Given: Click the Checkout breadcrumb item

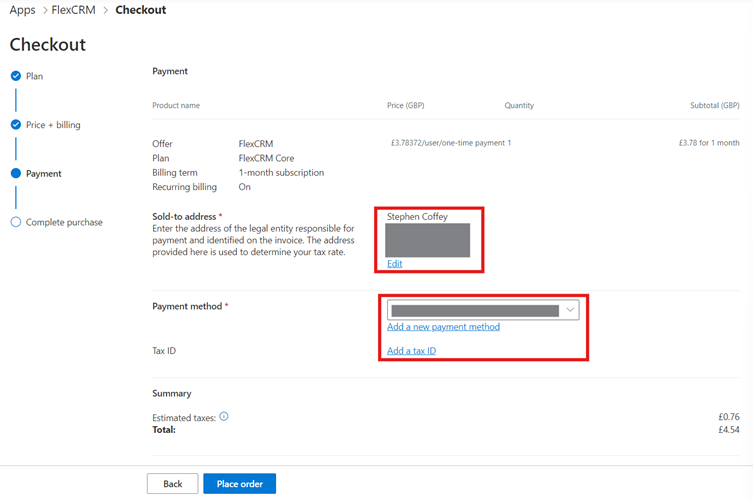Looking at the screenshot, I should coord(141,10).
